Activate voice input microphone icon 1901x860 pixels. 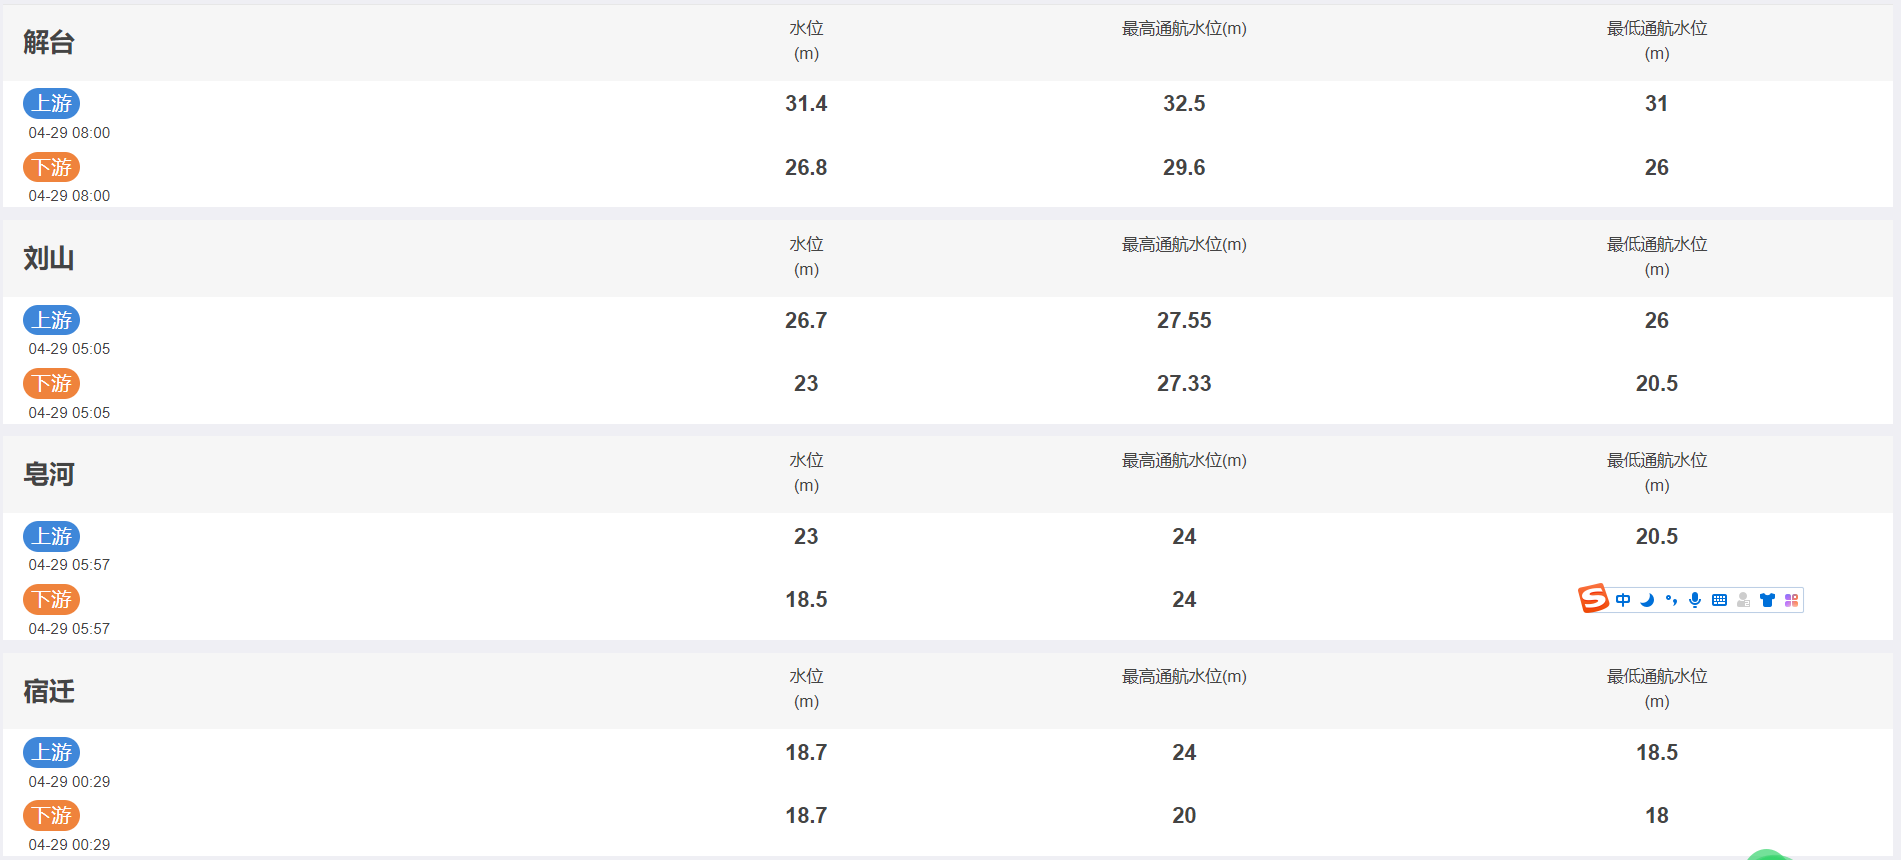[x=1695, y=600]
